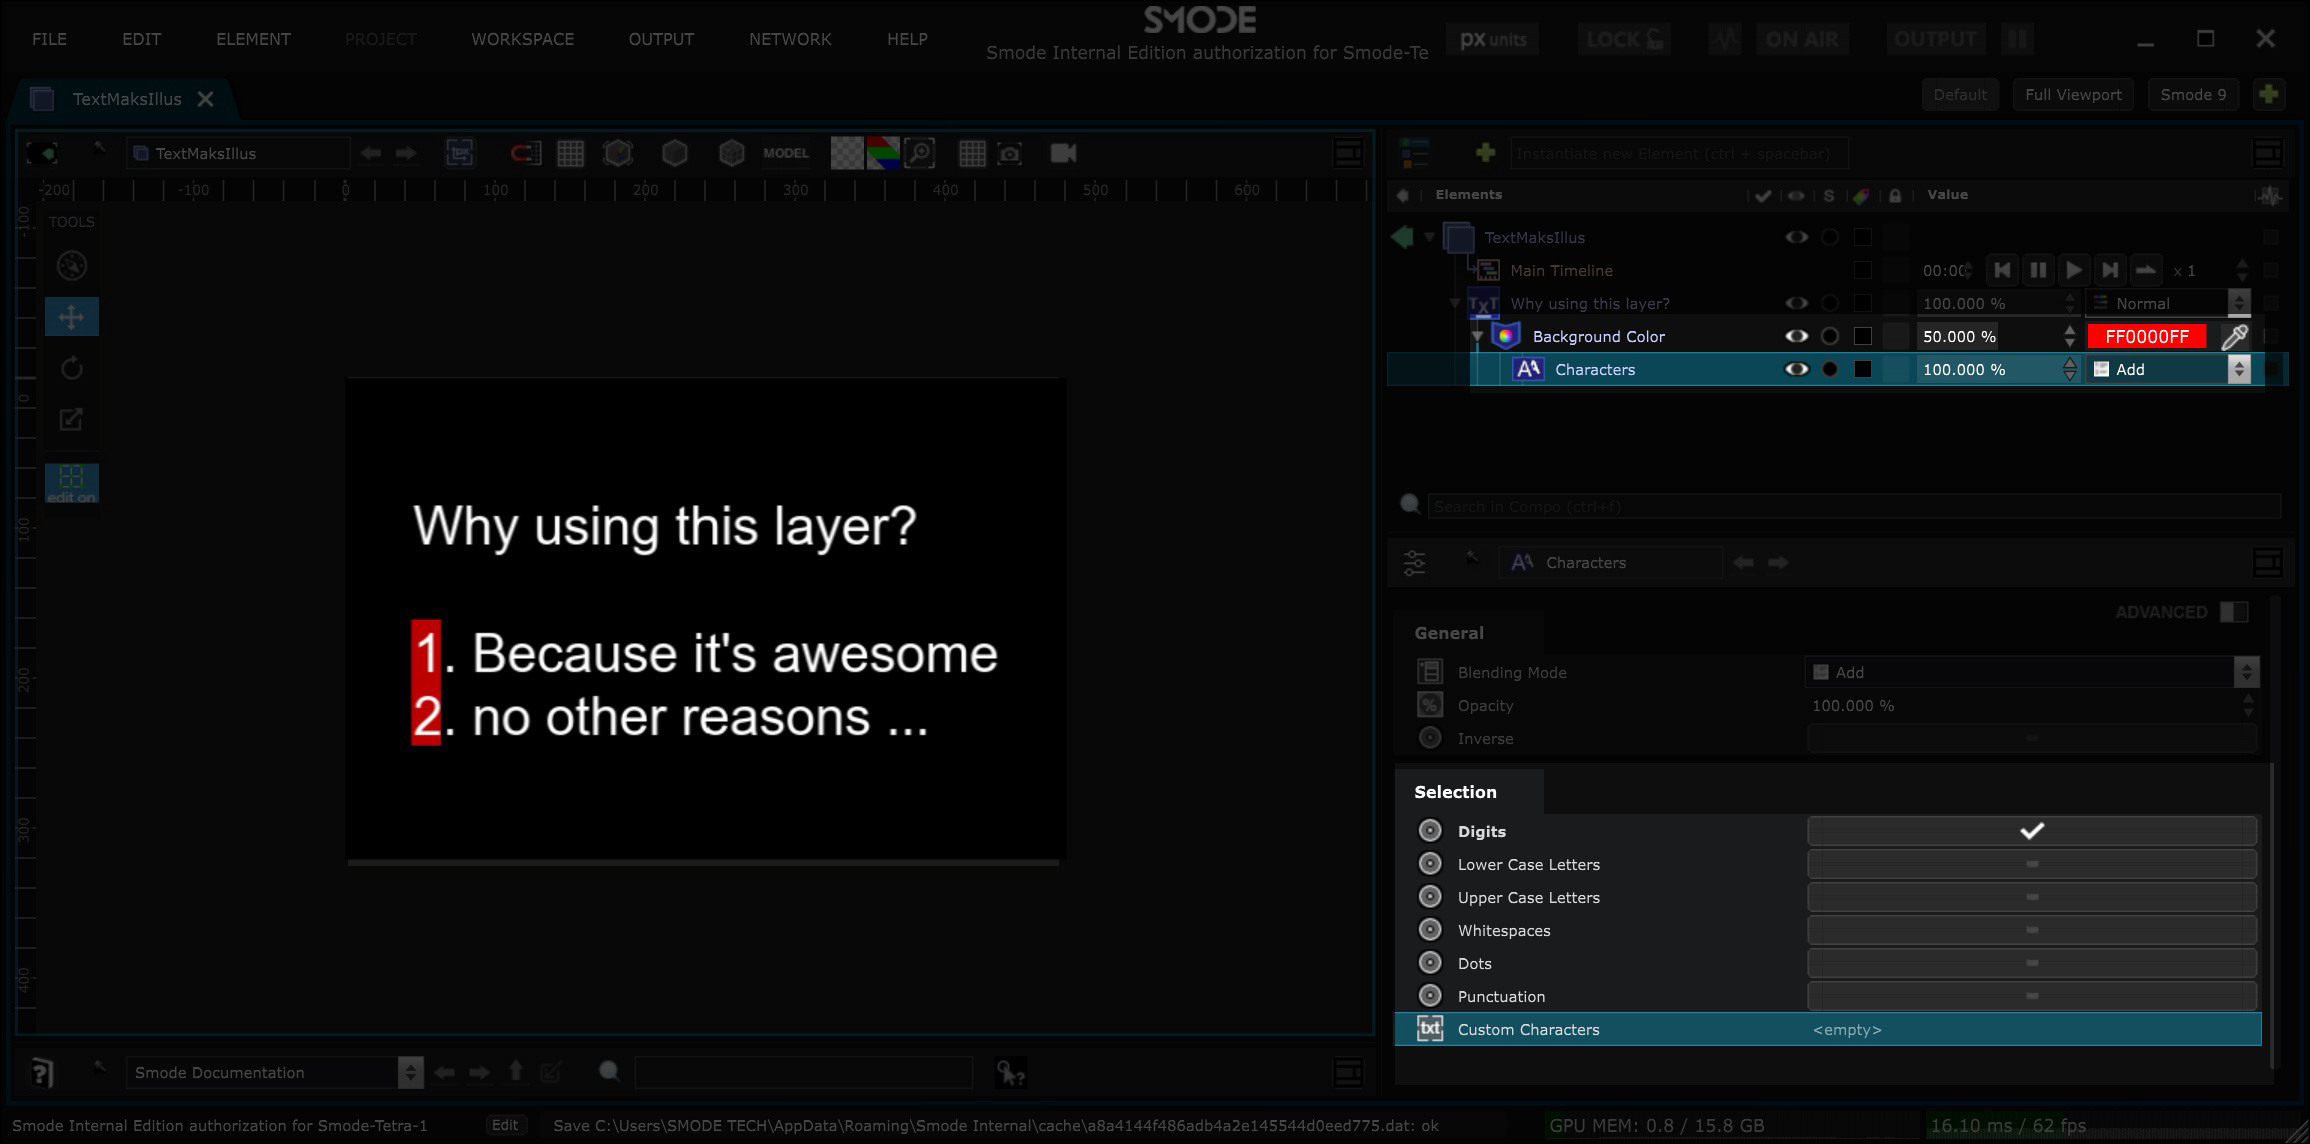This screenshot has height=1144, width=2310.
Task: Open the WORKSPACE menu
Action: tap(522, 39)
